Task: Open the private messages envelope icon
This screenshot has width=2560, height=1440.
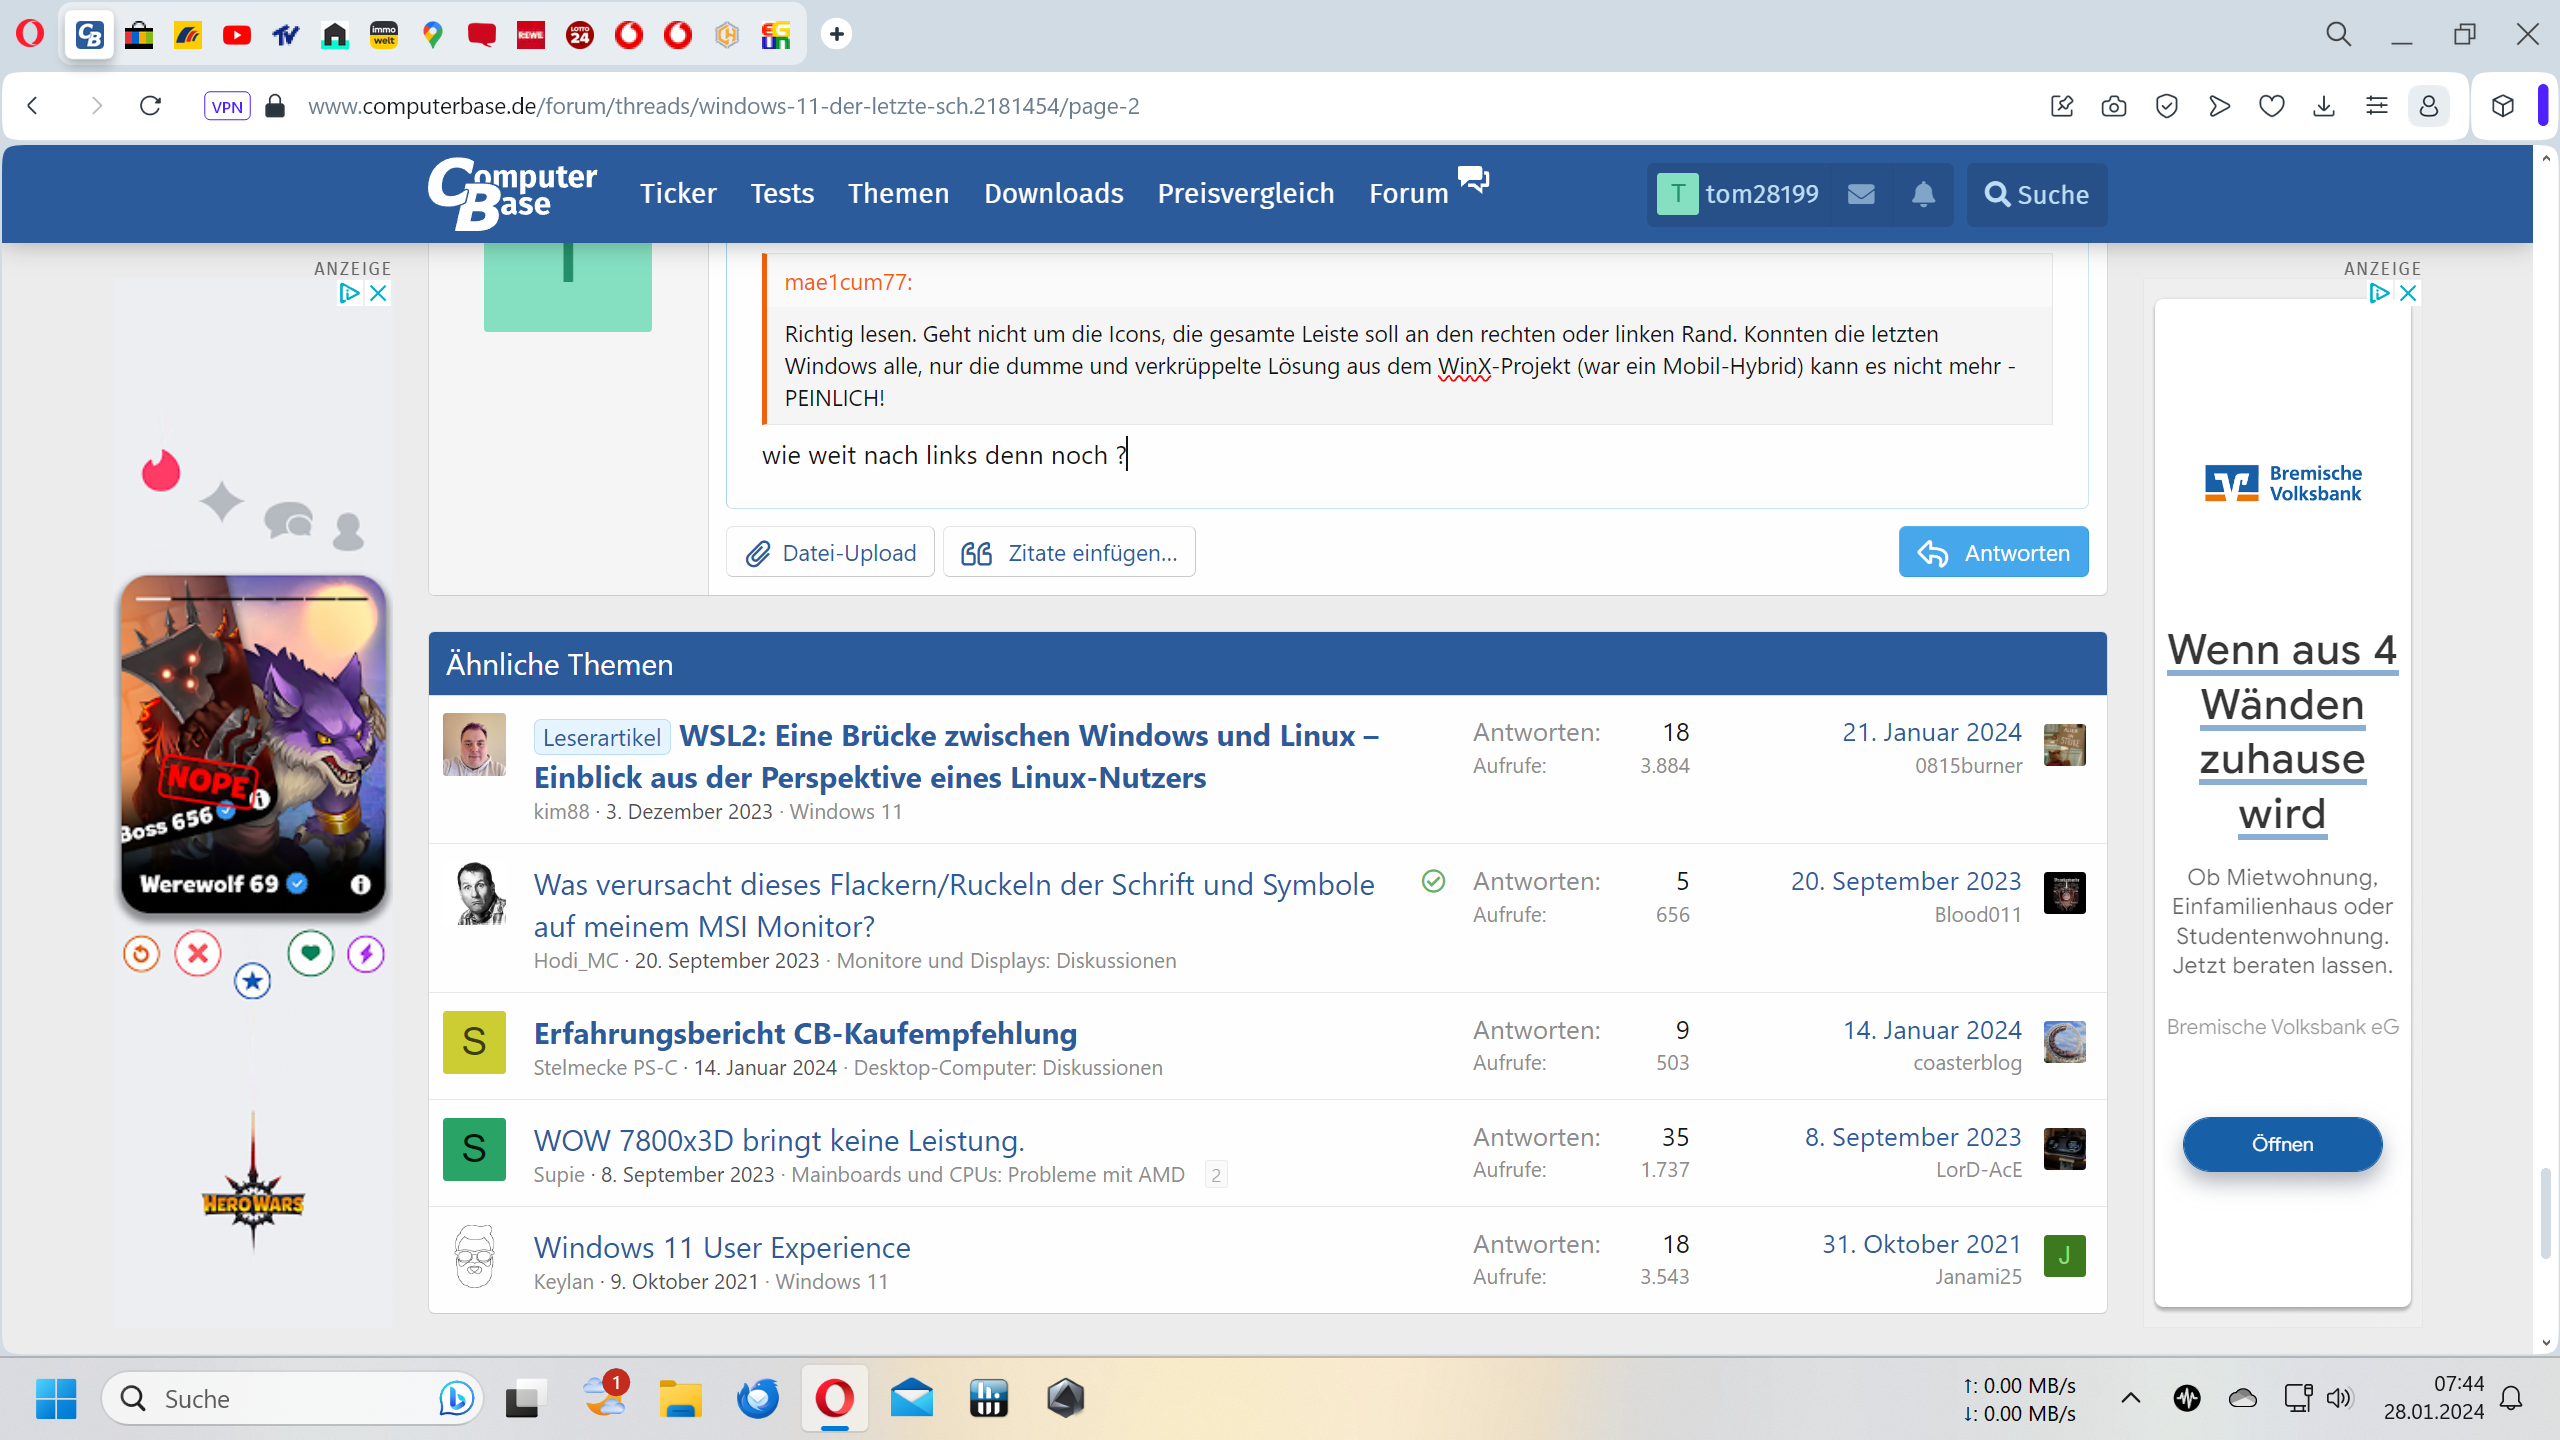Action: tap(1860, 194)
